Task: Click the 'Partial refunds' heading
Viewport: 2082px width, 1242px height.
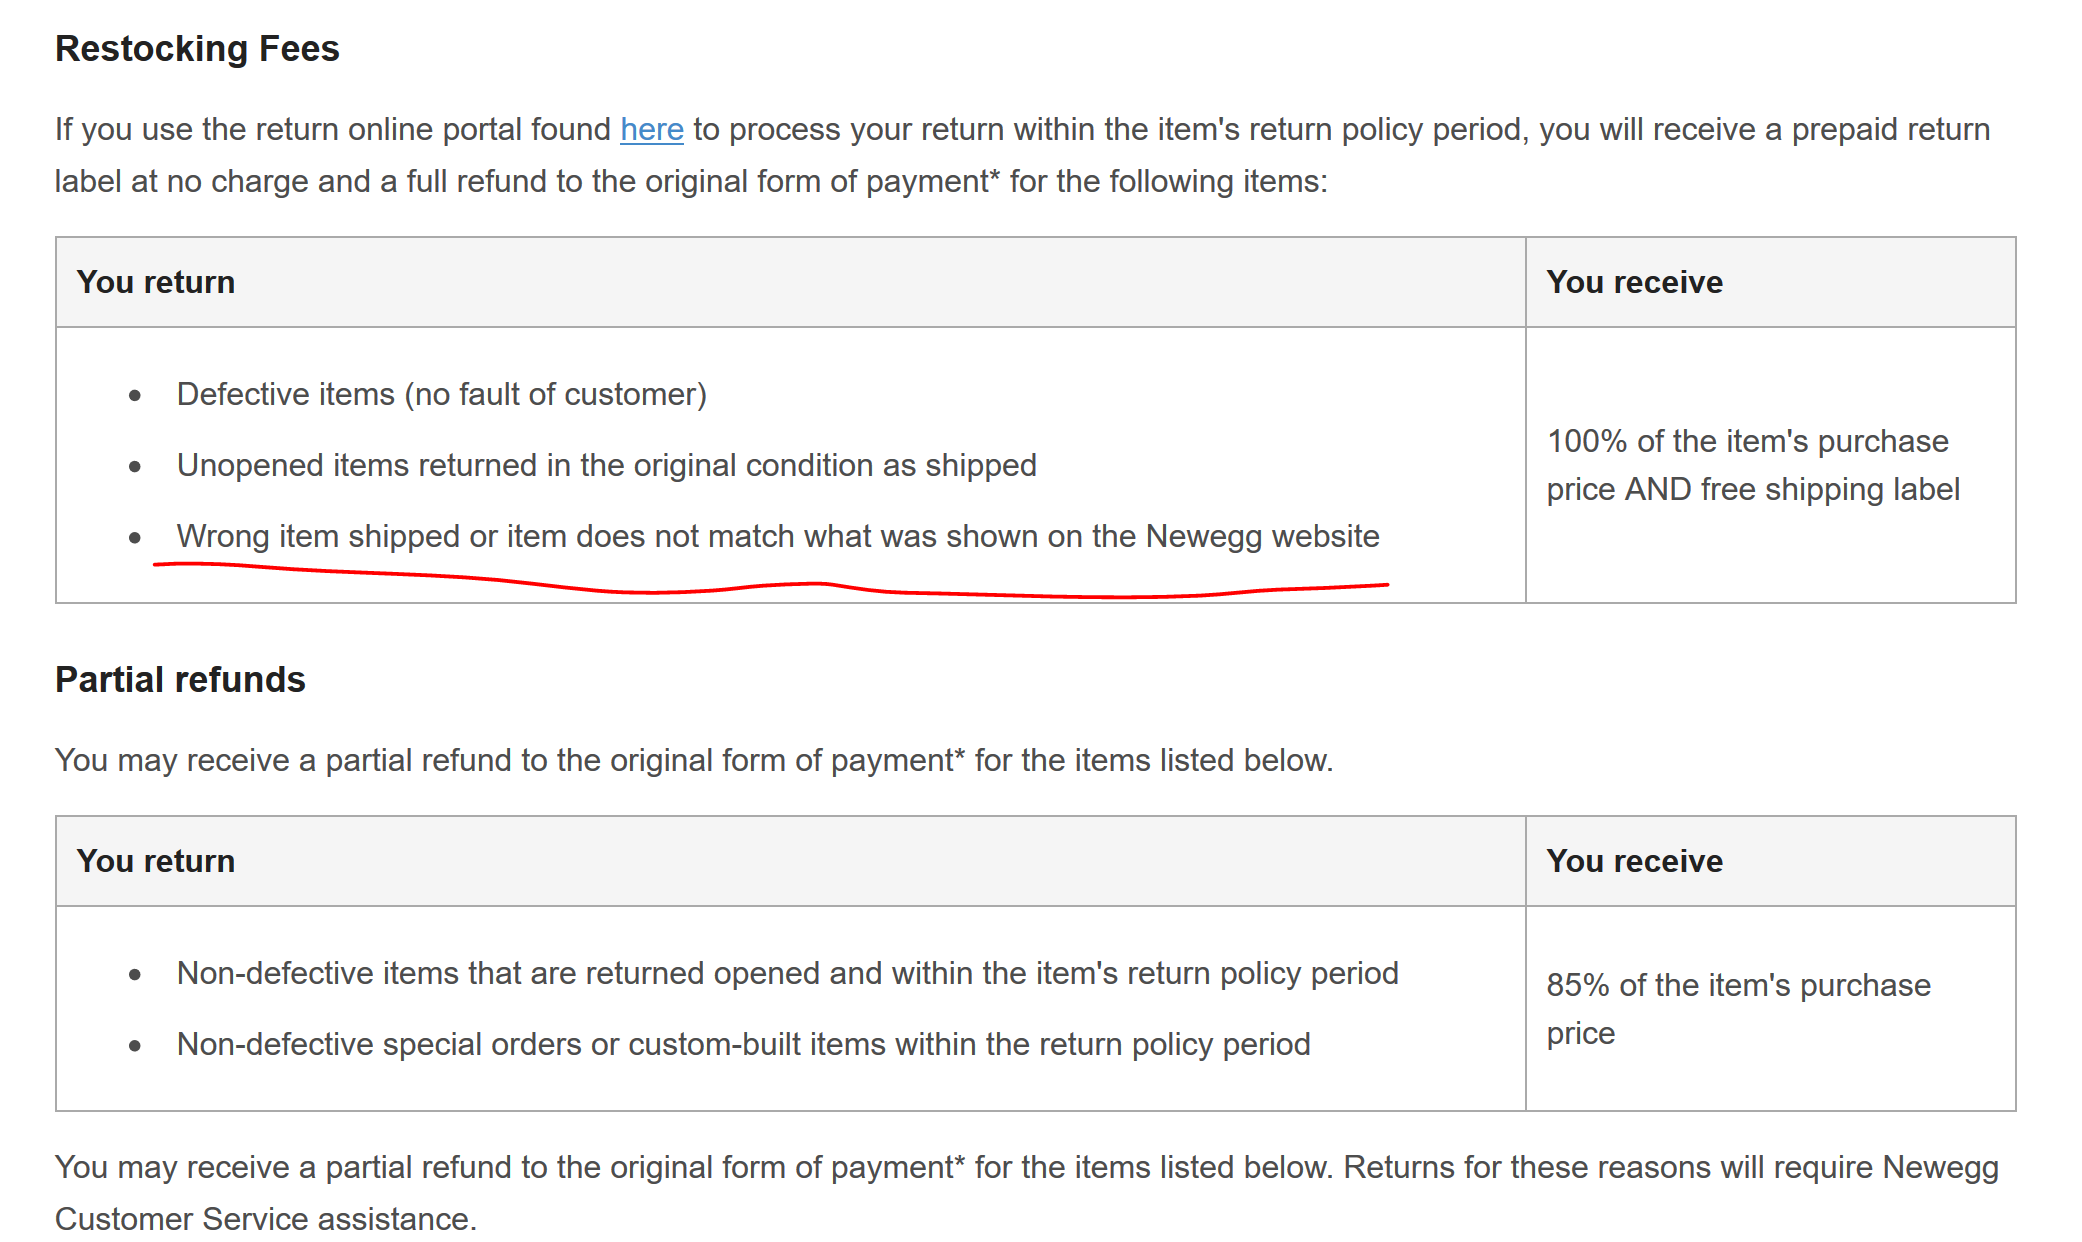Action: pos(180,679)
